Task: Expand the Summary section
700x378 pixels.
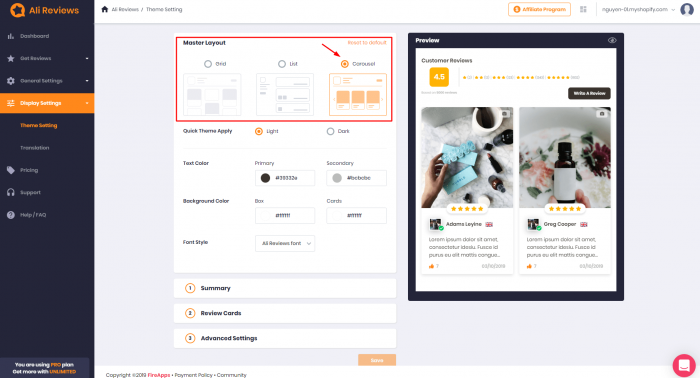Action: point(285,288)
